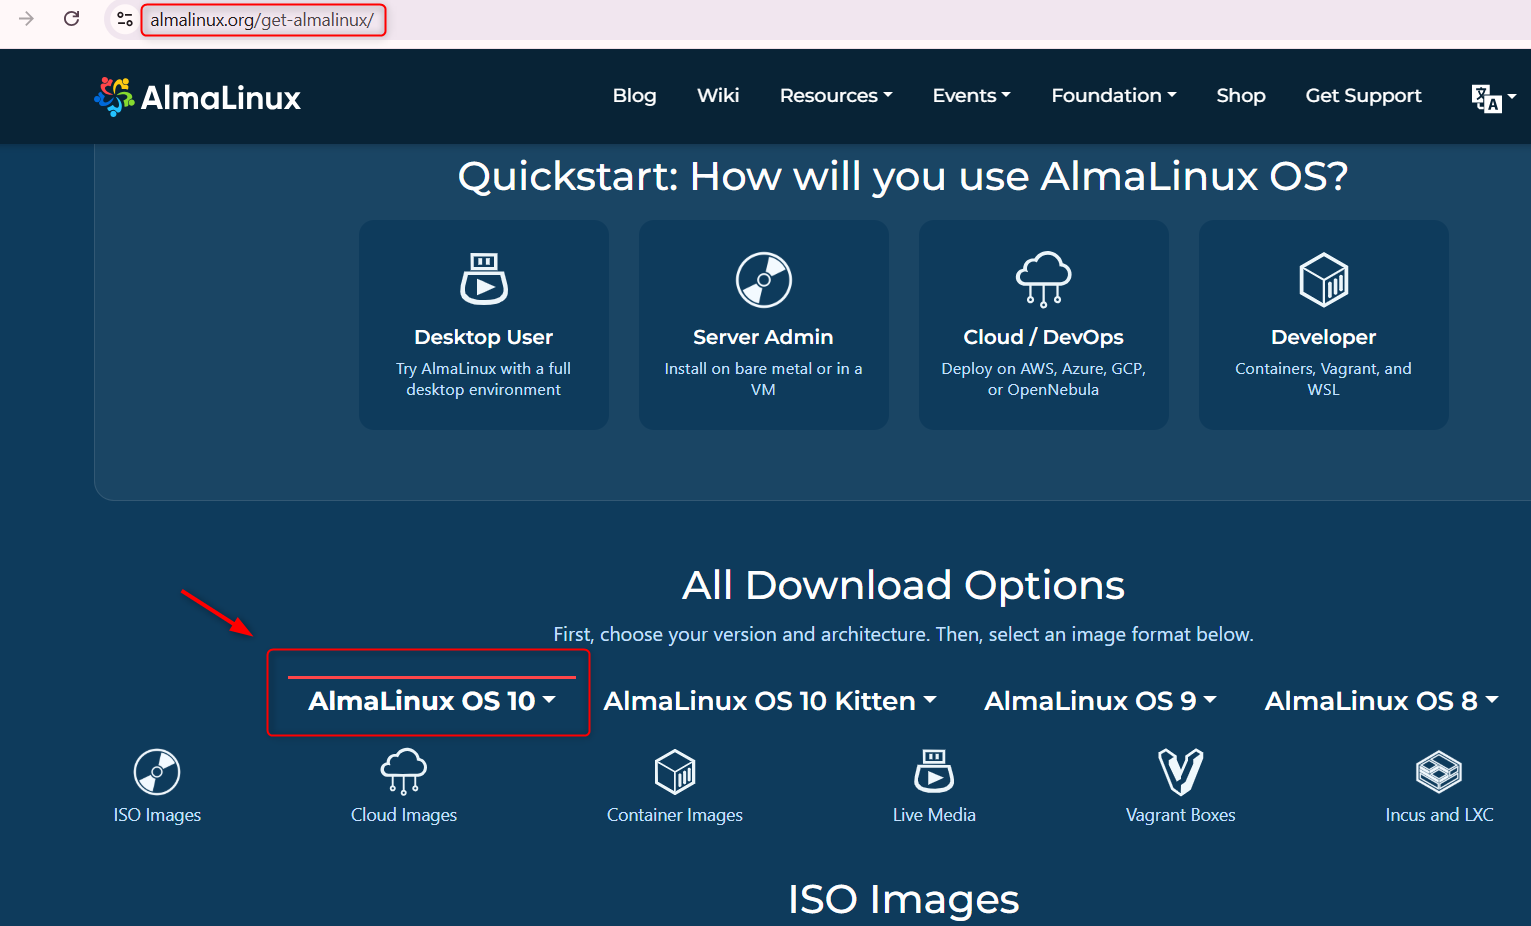The height and width of the screenshot is (926, 1531).
Task: Open the AlmaLinux OS 10 version dropdown
Action: pyautogui.click(x=431, y=701)
